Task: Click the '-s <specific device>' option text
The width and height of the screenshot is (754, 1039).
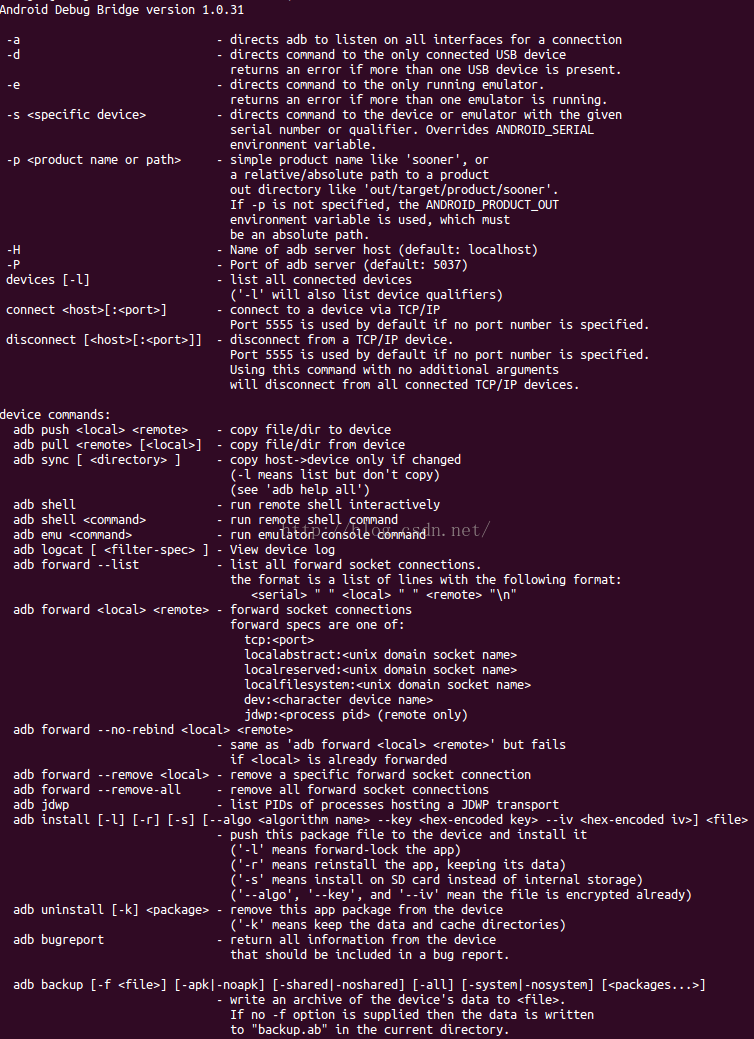Action: coord(76,115)
